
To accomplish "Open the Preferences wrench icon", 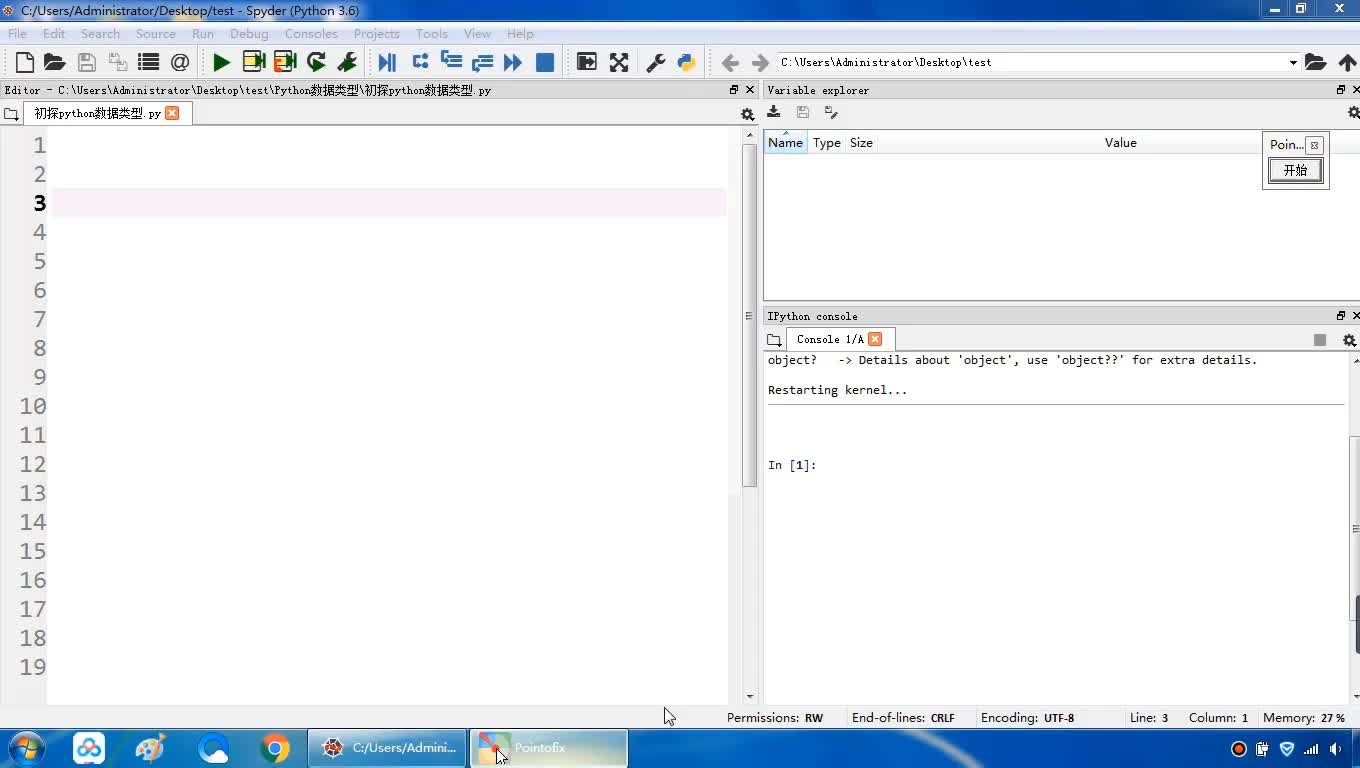I will point(656,62).
